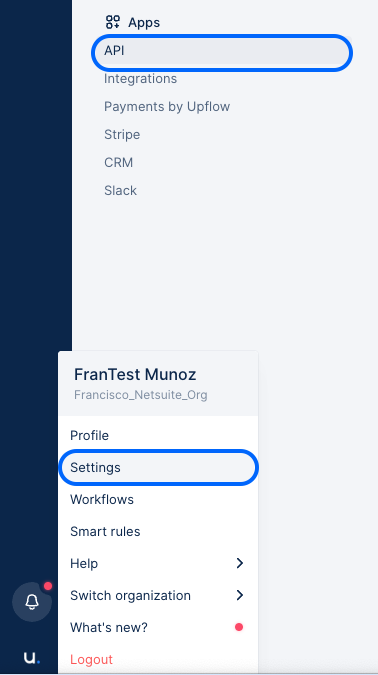The width and height of the screenshot is (378, 675).
Task: Click the Apps grid icon
Action: (x=113, y=22)
